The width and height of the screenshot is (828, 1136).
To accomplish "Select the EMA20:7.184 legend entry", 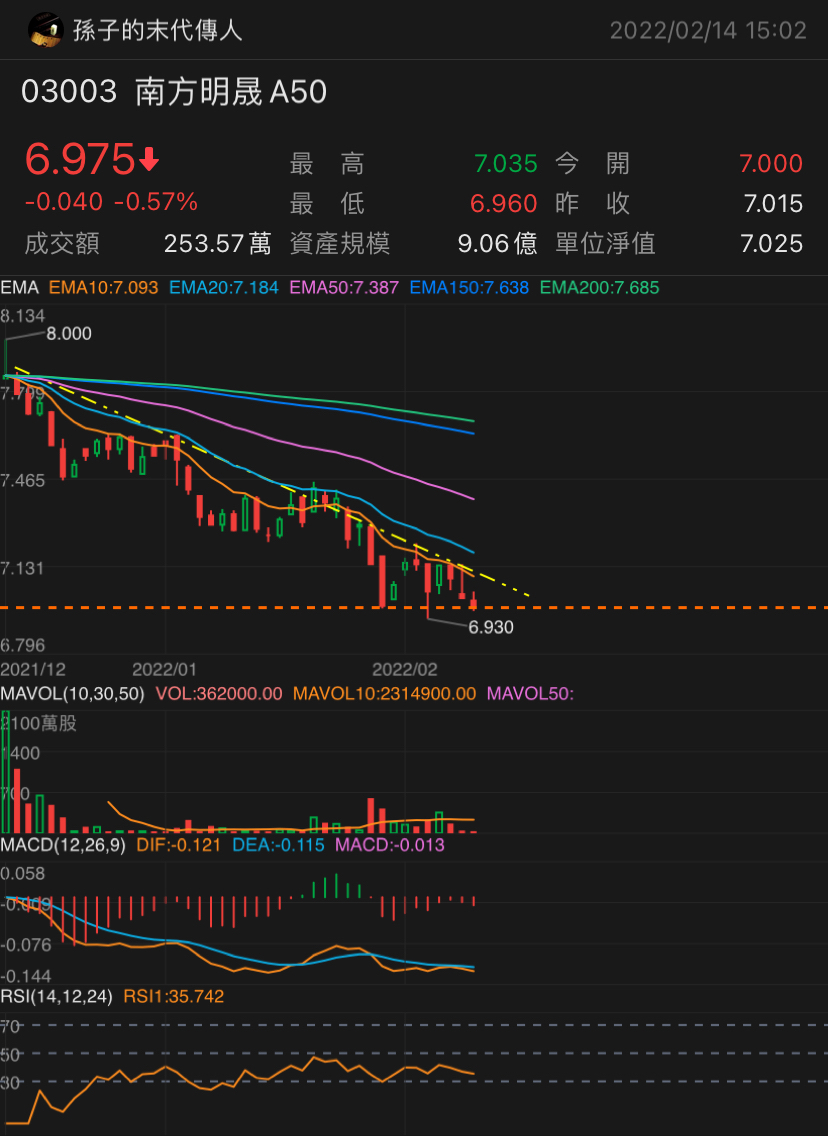I will point(224,288).
